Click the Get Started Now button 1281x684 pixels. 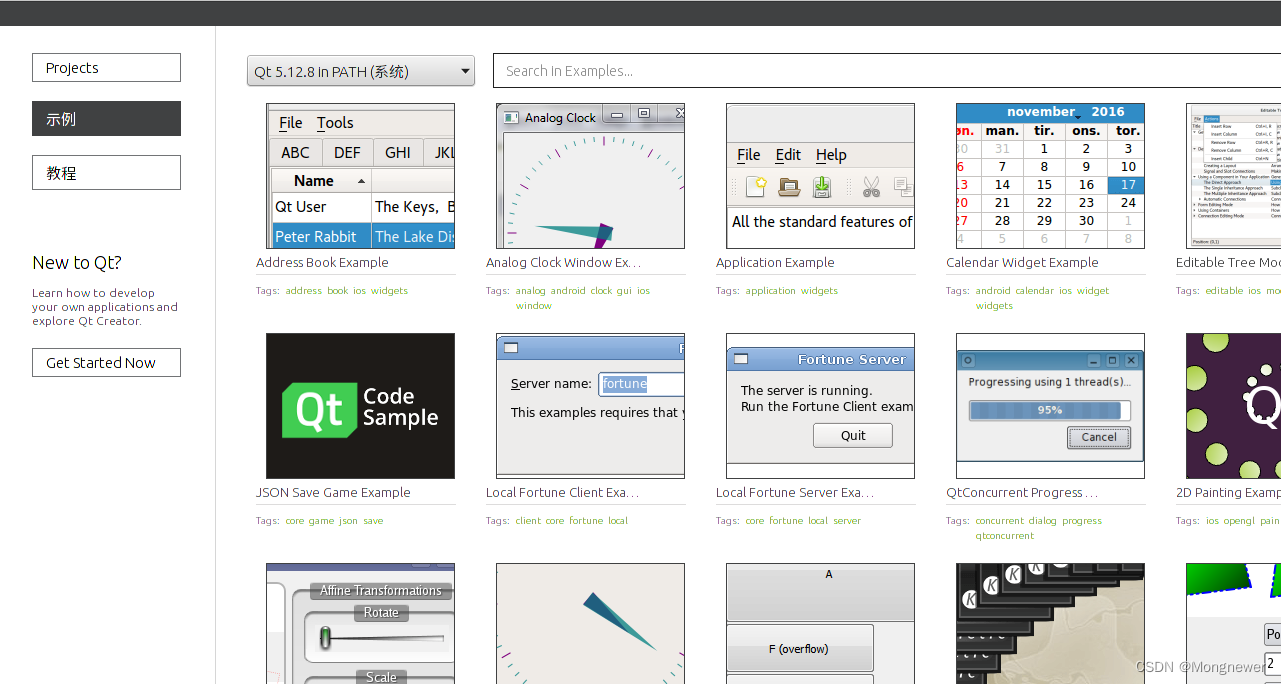coord(106,362)
